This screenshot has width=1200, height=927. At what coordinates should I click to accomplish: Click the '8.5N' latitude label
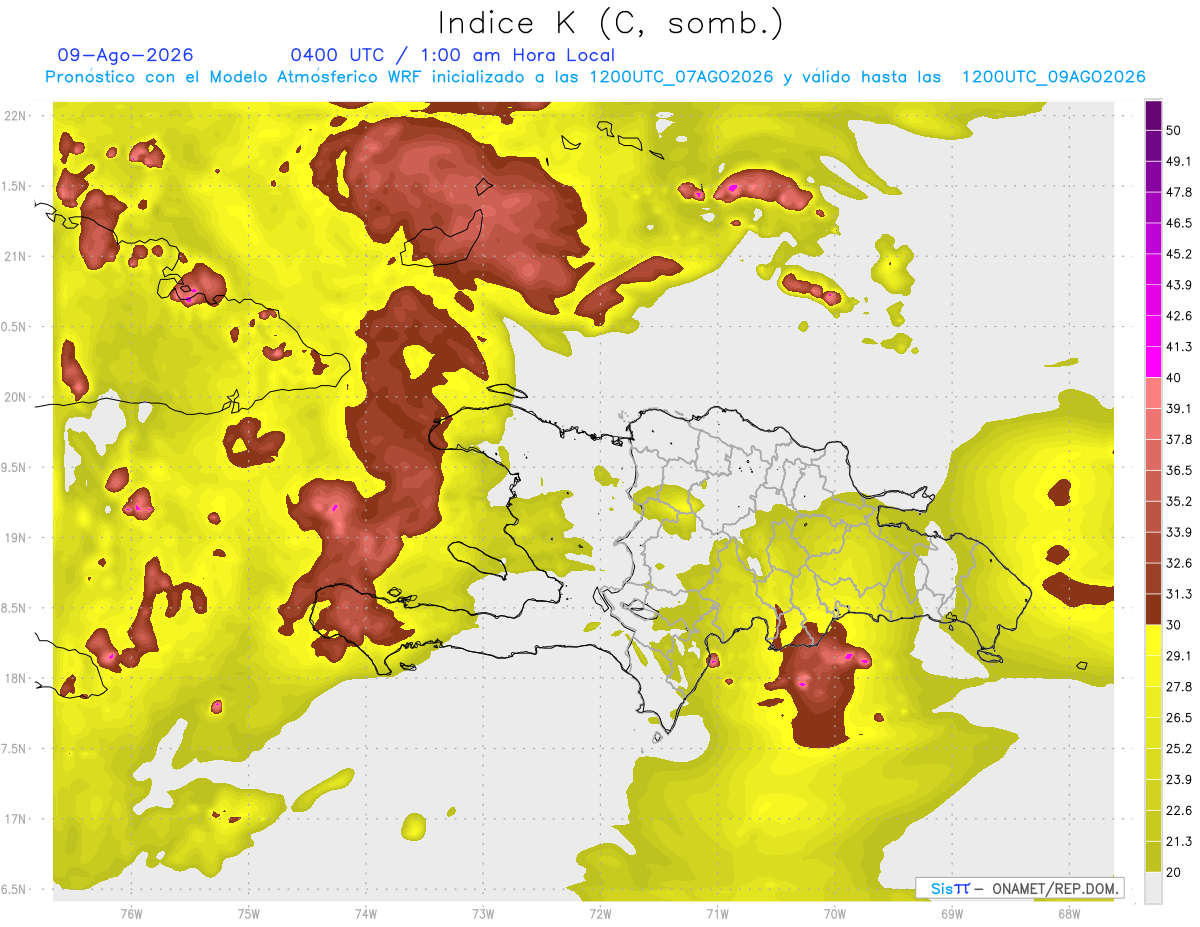point(15,608)
